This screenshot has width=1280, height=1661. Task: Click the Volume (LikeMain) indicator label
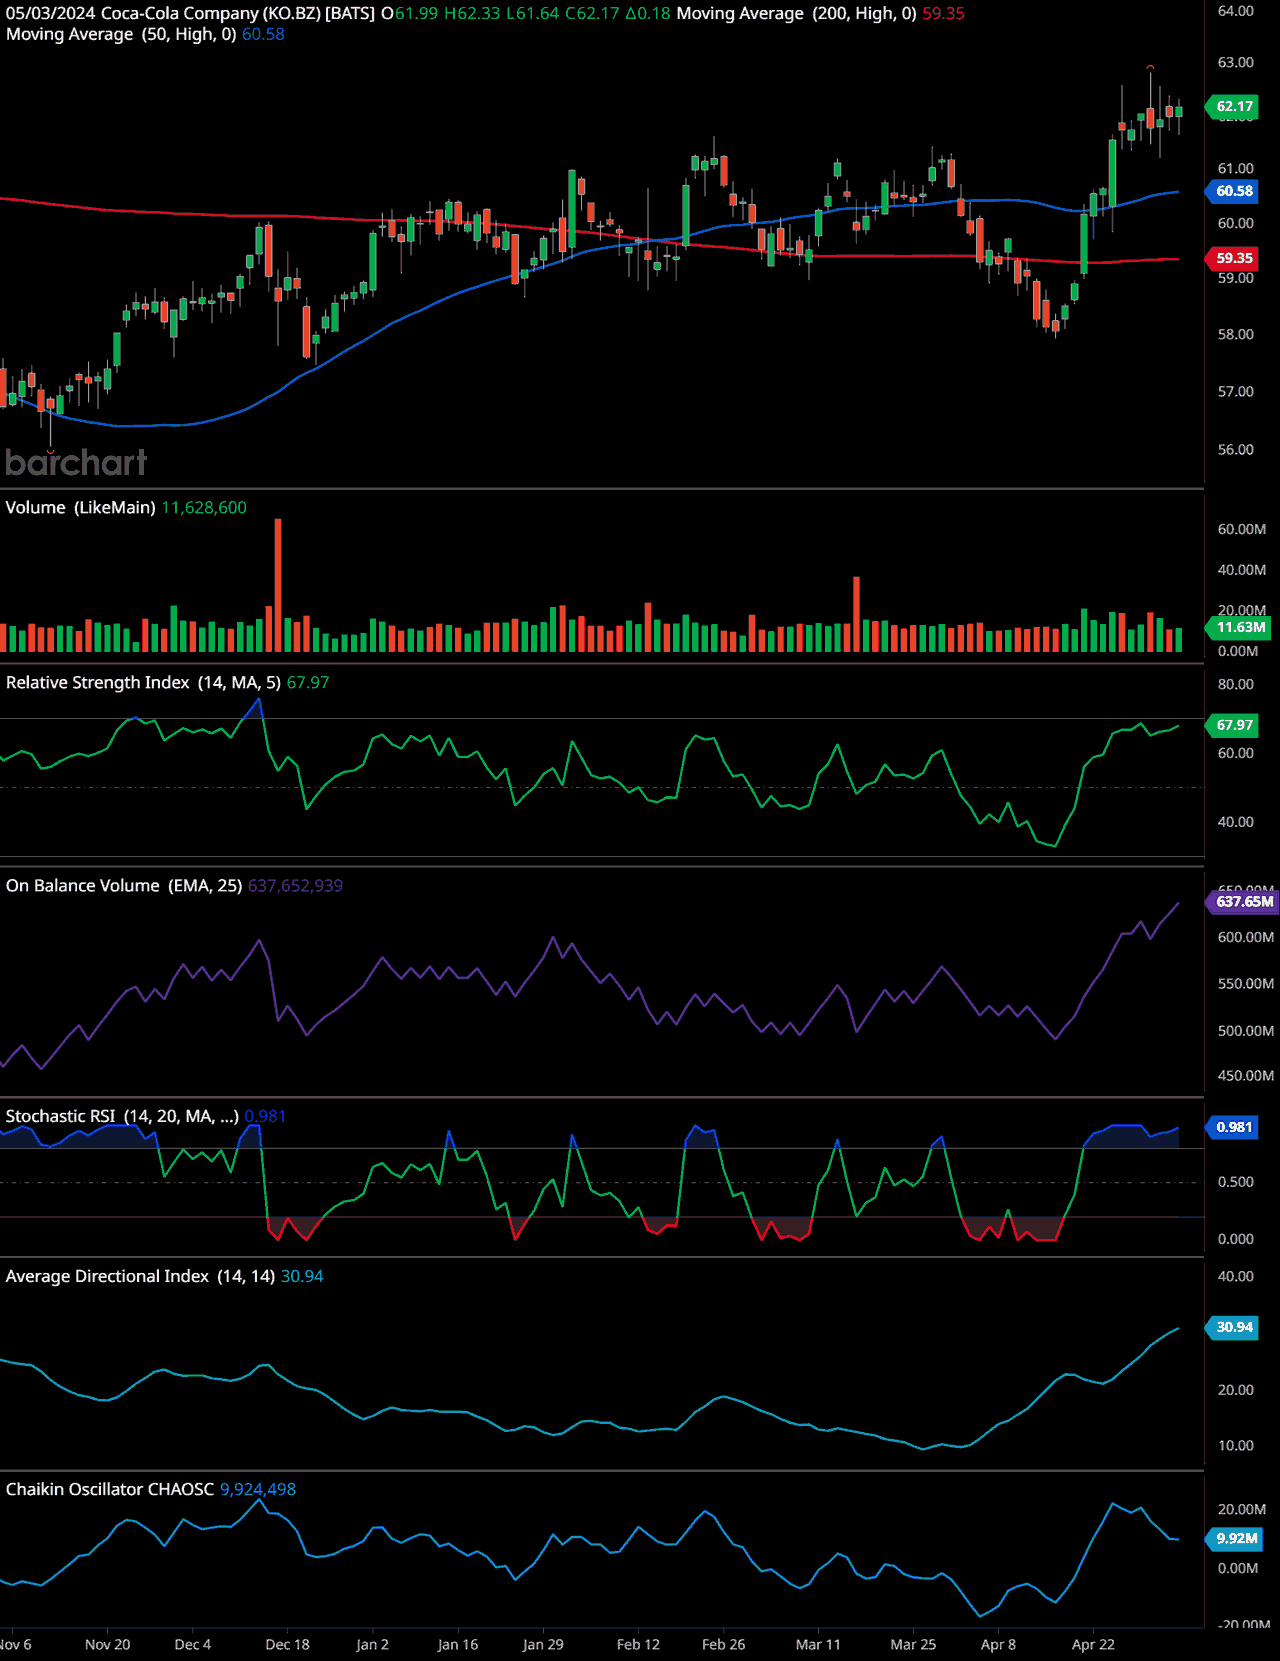pos(80,507)
